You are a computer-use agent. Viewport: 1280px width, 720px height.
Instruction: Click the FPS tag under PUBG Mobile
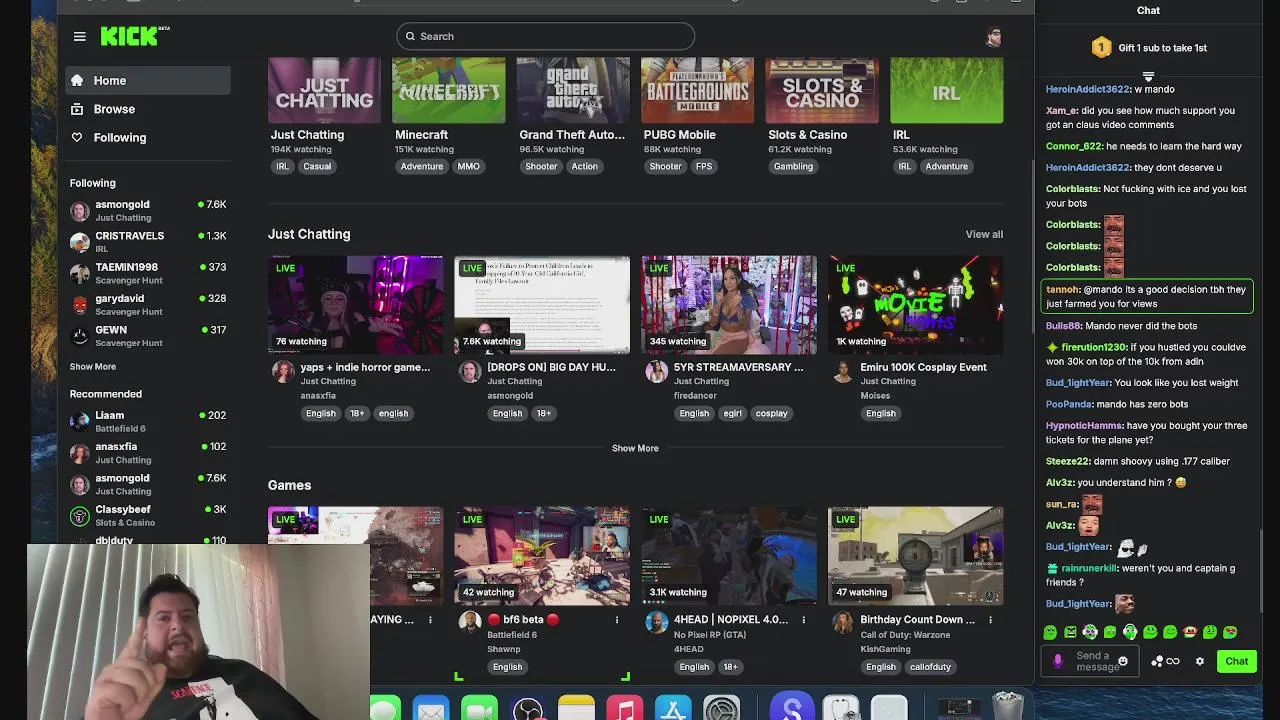(x=704, y=167)
